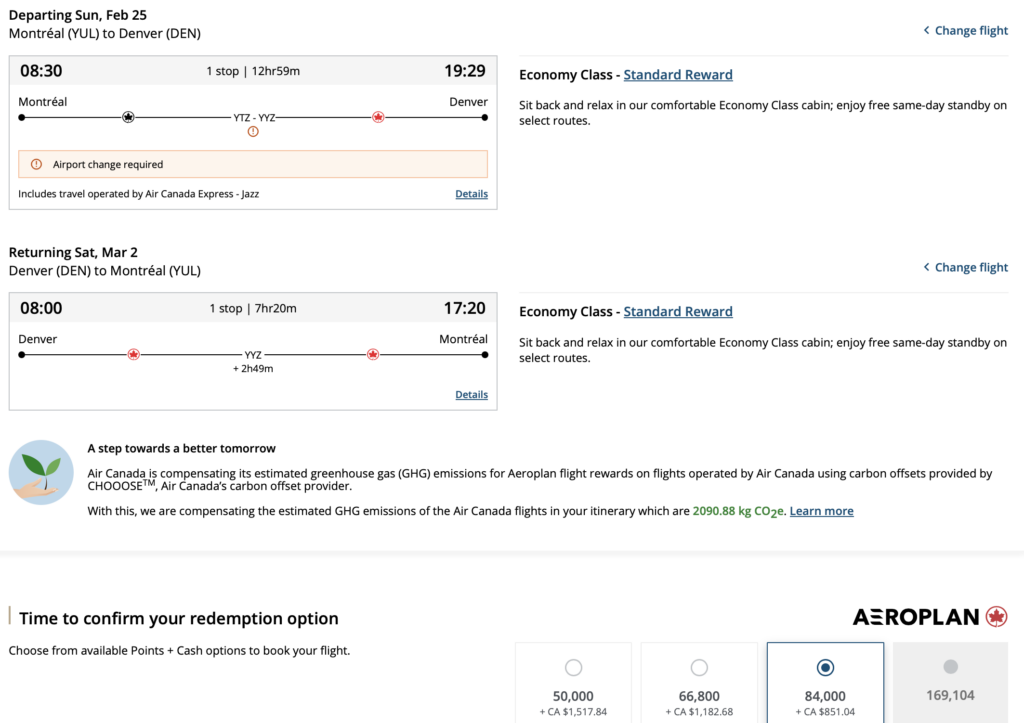Click Learn more about GHG emissions

coord(821,511)
